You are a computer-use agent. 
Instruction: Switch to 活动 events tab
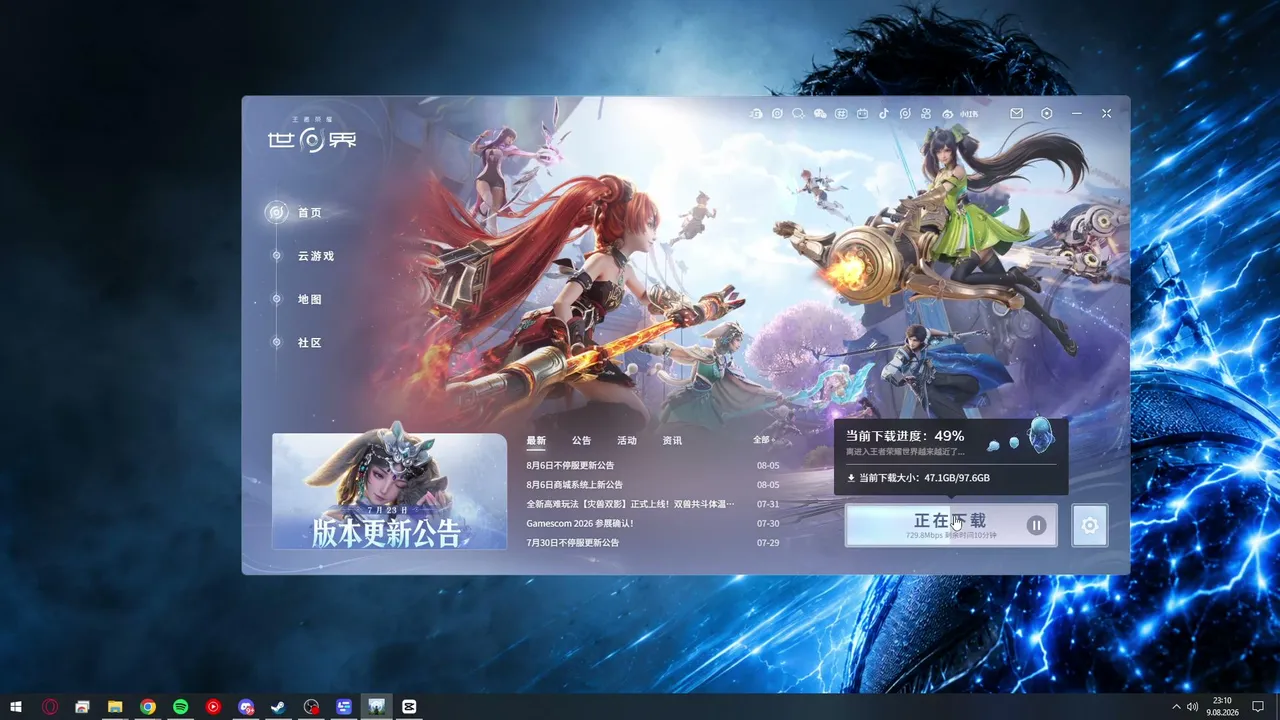pyautogui.click(x=627, y=441)
